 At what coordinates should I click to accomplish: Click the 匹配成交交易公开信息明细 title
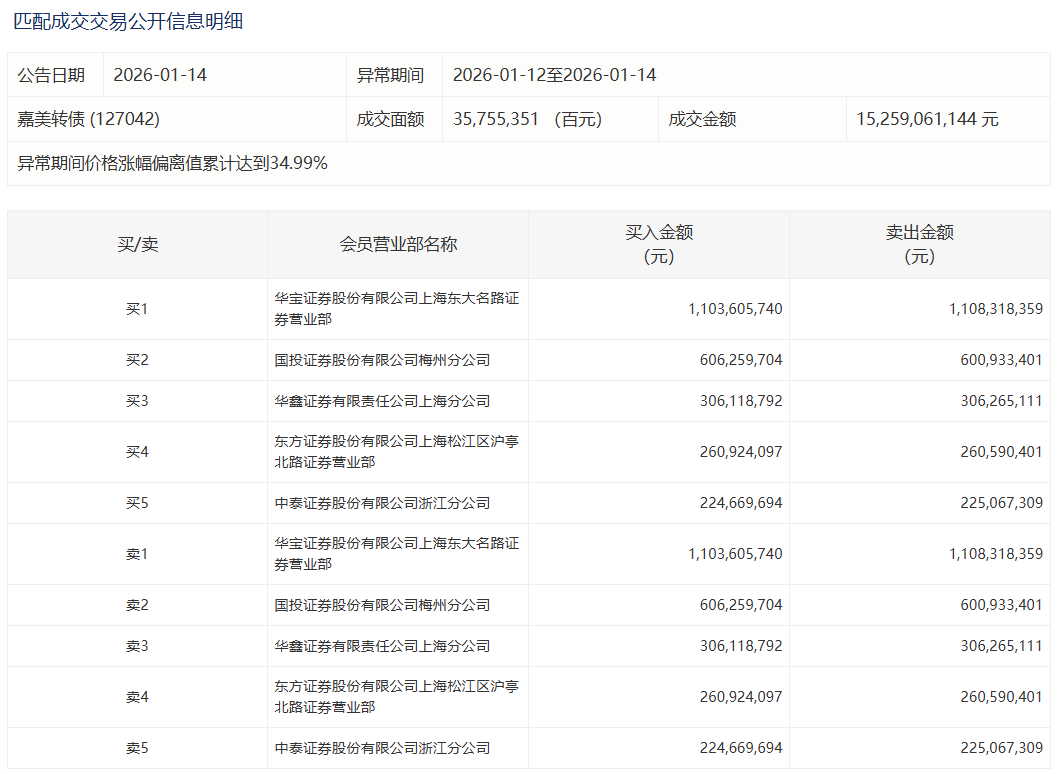pyautogui.click(x=128, y=21)
